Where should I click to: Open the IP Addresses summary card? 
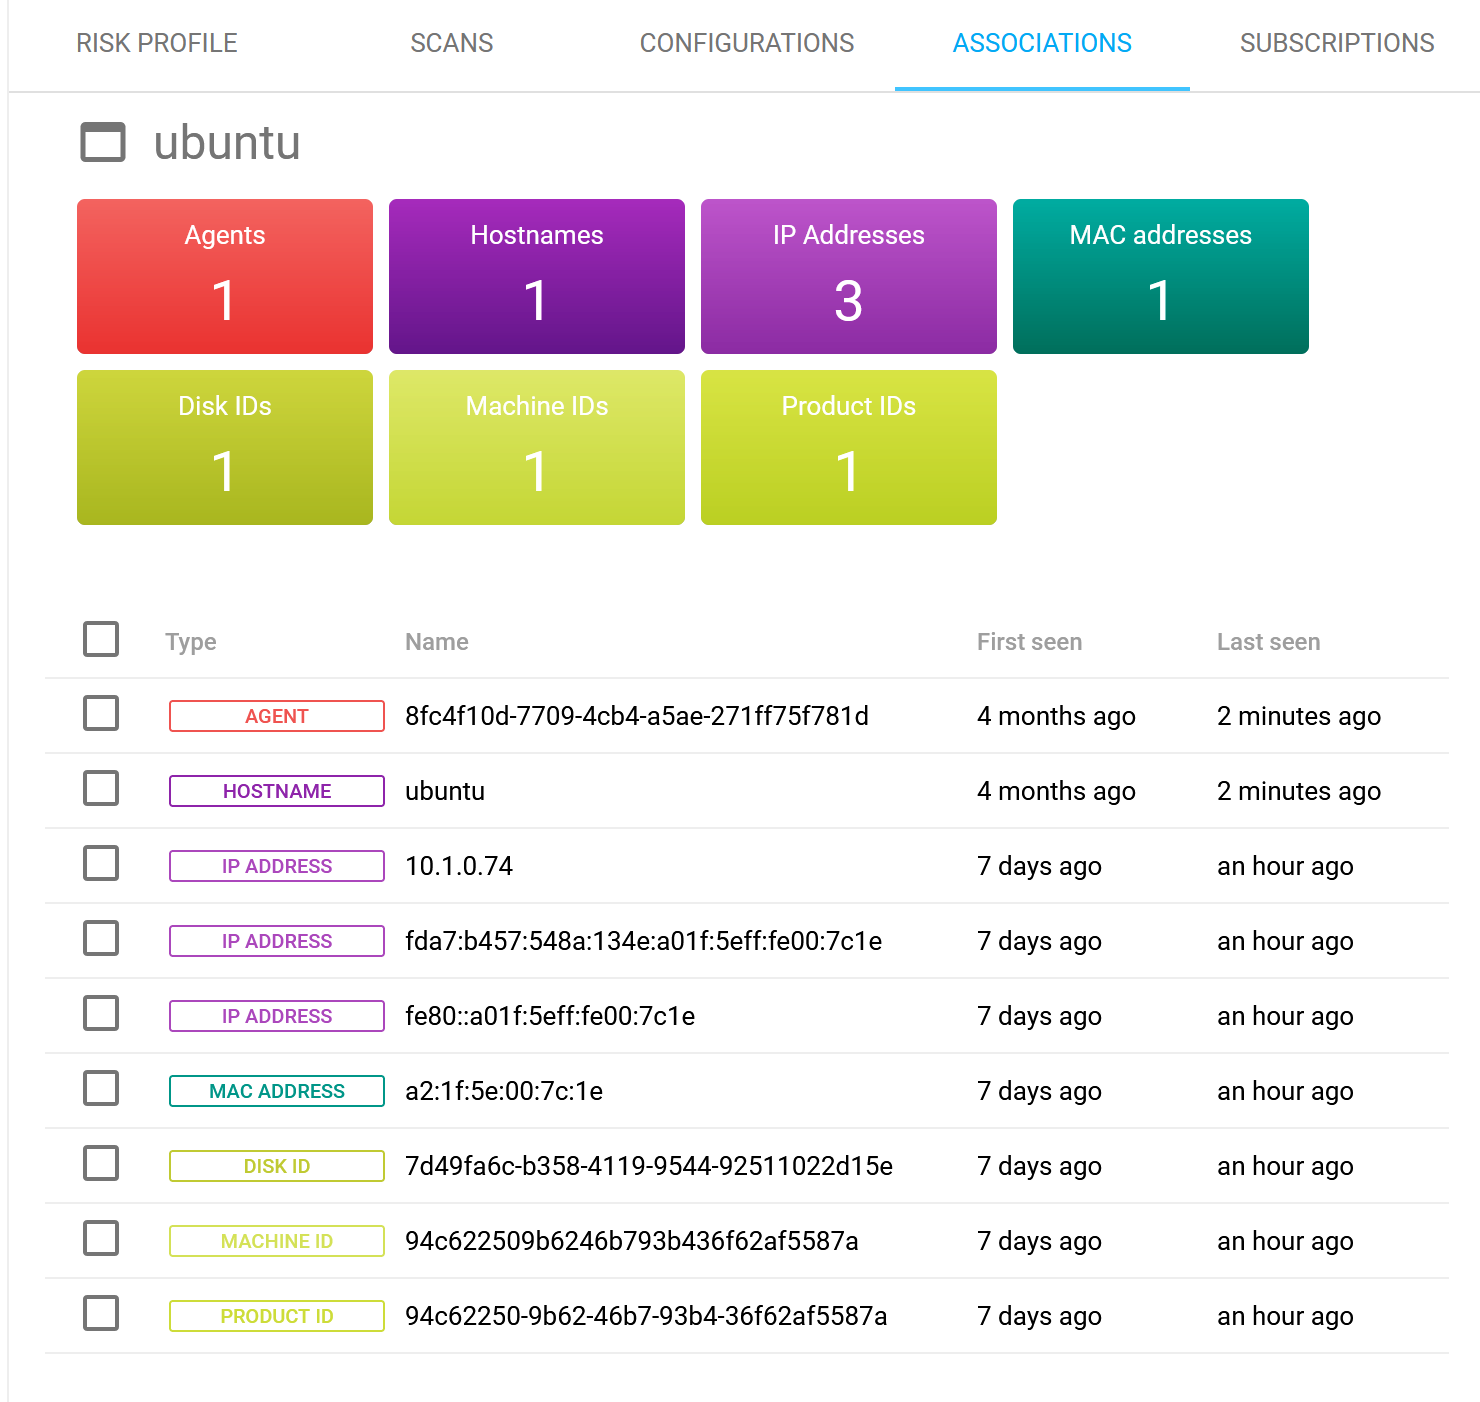pyautogui.click(x=849, y=276)
